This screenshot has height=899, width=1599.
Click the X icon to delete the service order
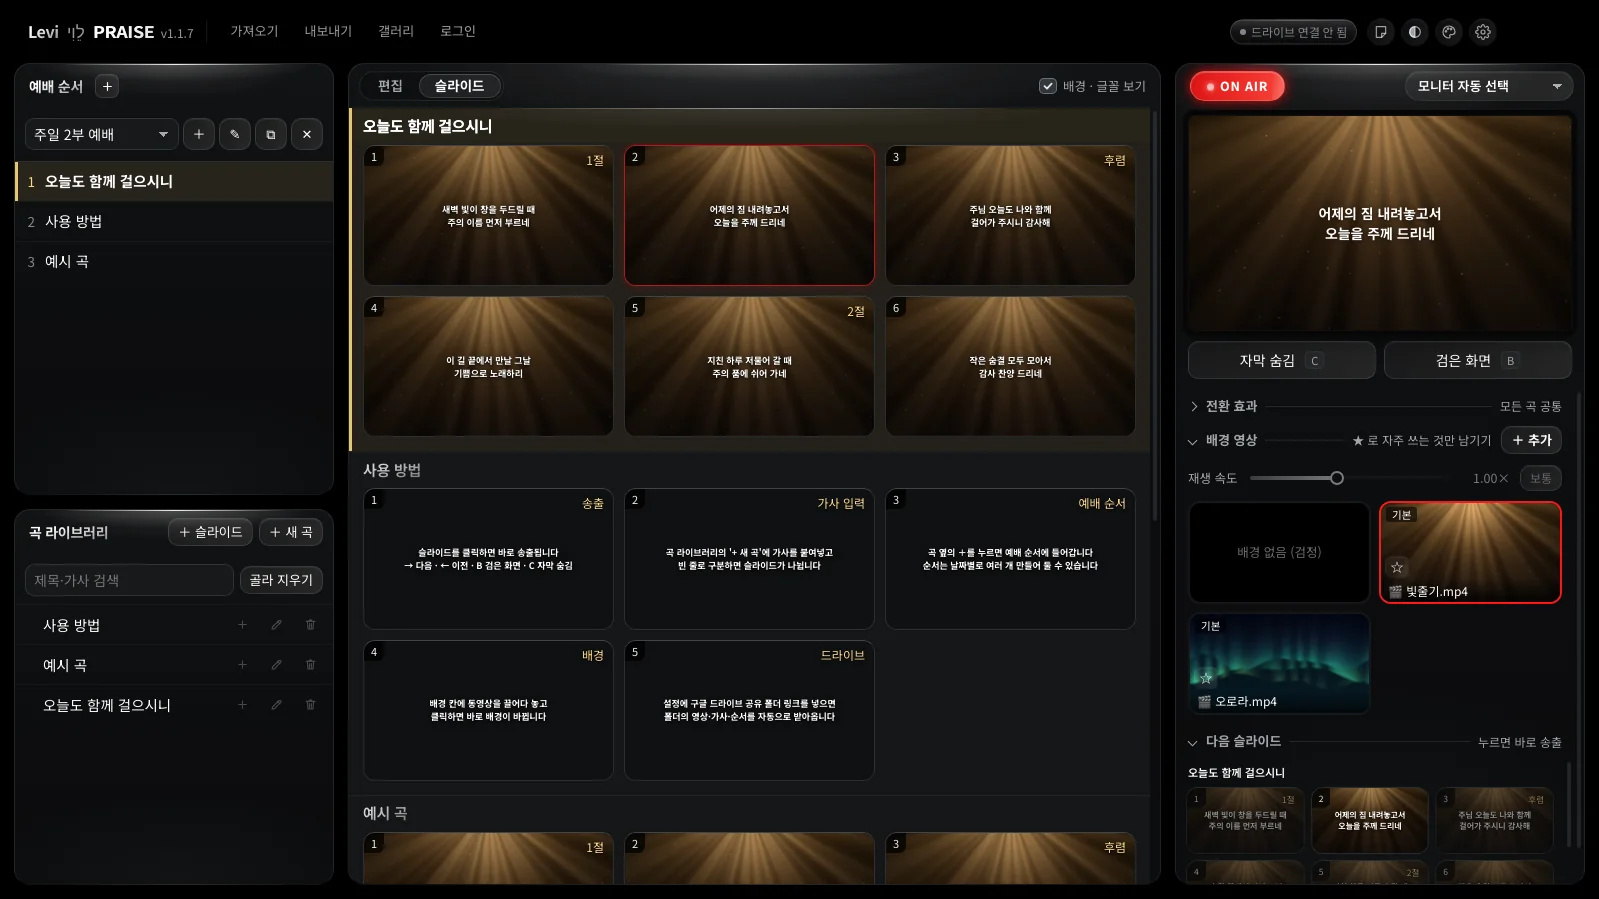point(307,134)
